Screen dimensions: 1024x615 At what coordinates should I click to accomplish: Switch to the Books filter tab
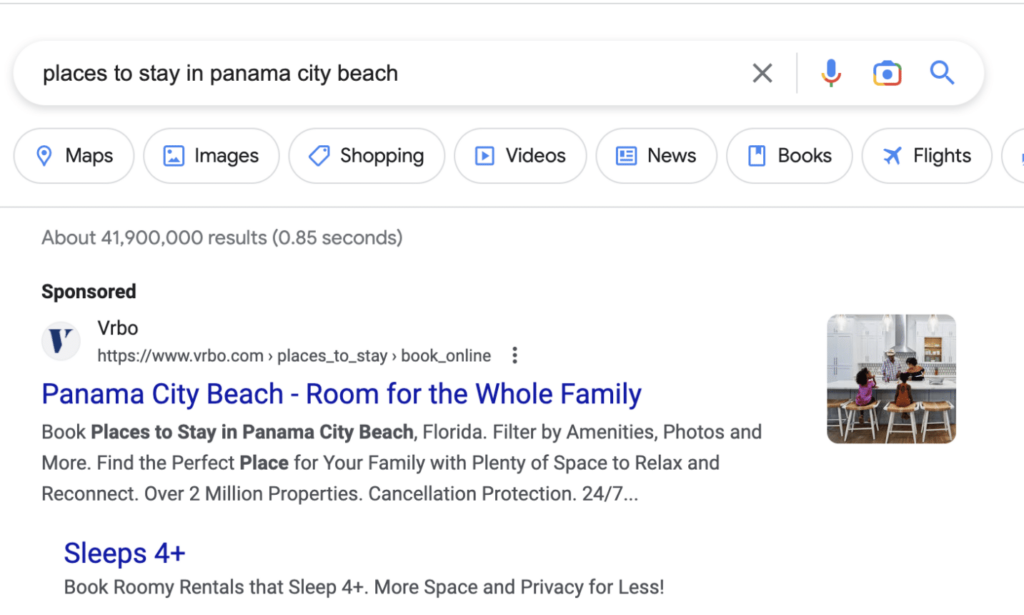pyautogui.click(x=789, y=155)
